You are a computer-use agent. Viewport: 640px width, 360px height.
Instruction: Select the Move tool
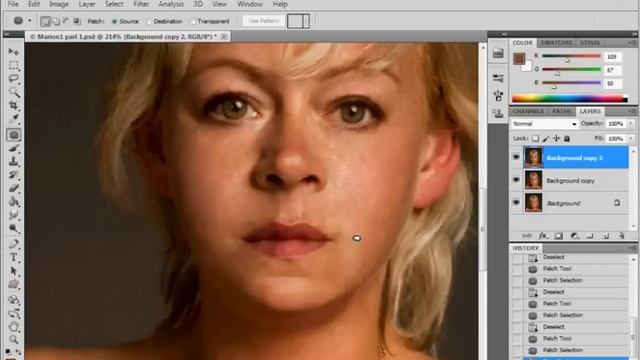tap(13, 52)
